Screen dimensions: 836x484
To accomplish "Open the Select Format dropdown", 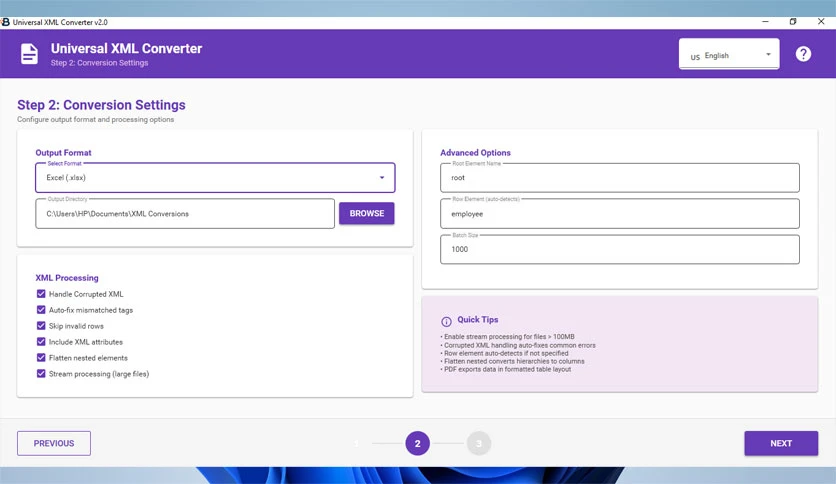I will 215,178.
